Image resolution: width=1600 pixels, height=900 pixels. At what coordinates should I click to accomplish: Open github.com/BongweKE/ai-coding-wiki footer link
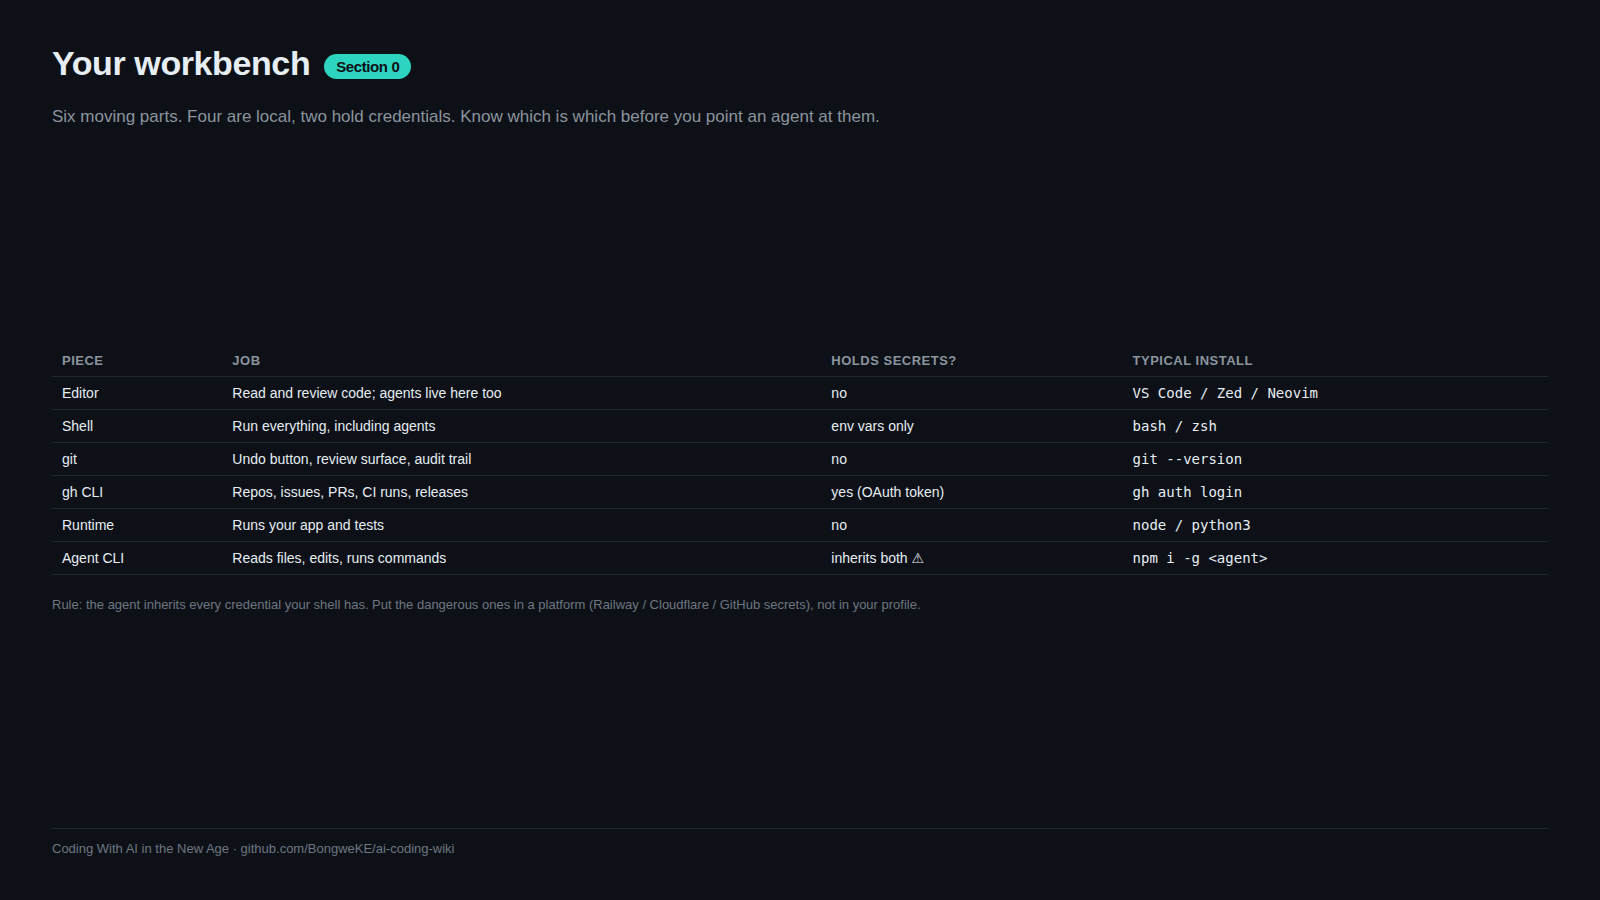(x=347, y=849)
